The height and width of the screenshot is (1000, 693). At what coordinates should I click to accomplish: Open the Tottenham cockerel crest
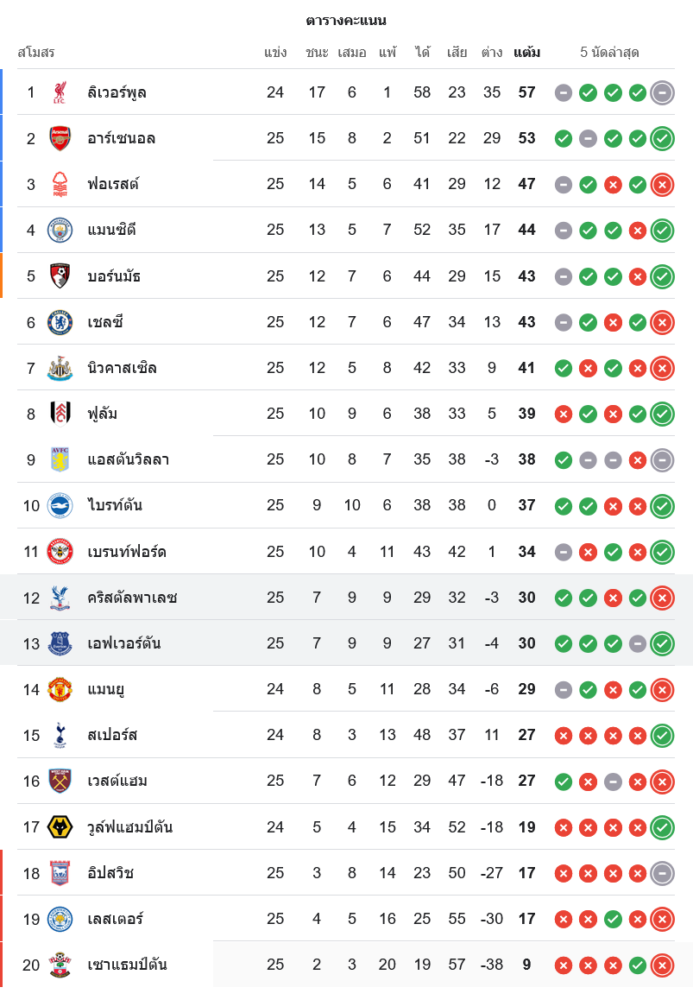click(60, 735)
